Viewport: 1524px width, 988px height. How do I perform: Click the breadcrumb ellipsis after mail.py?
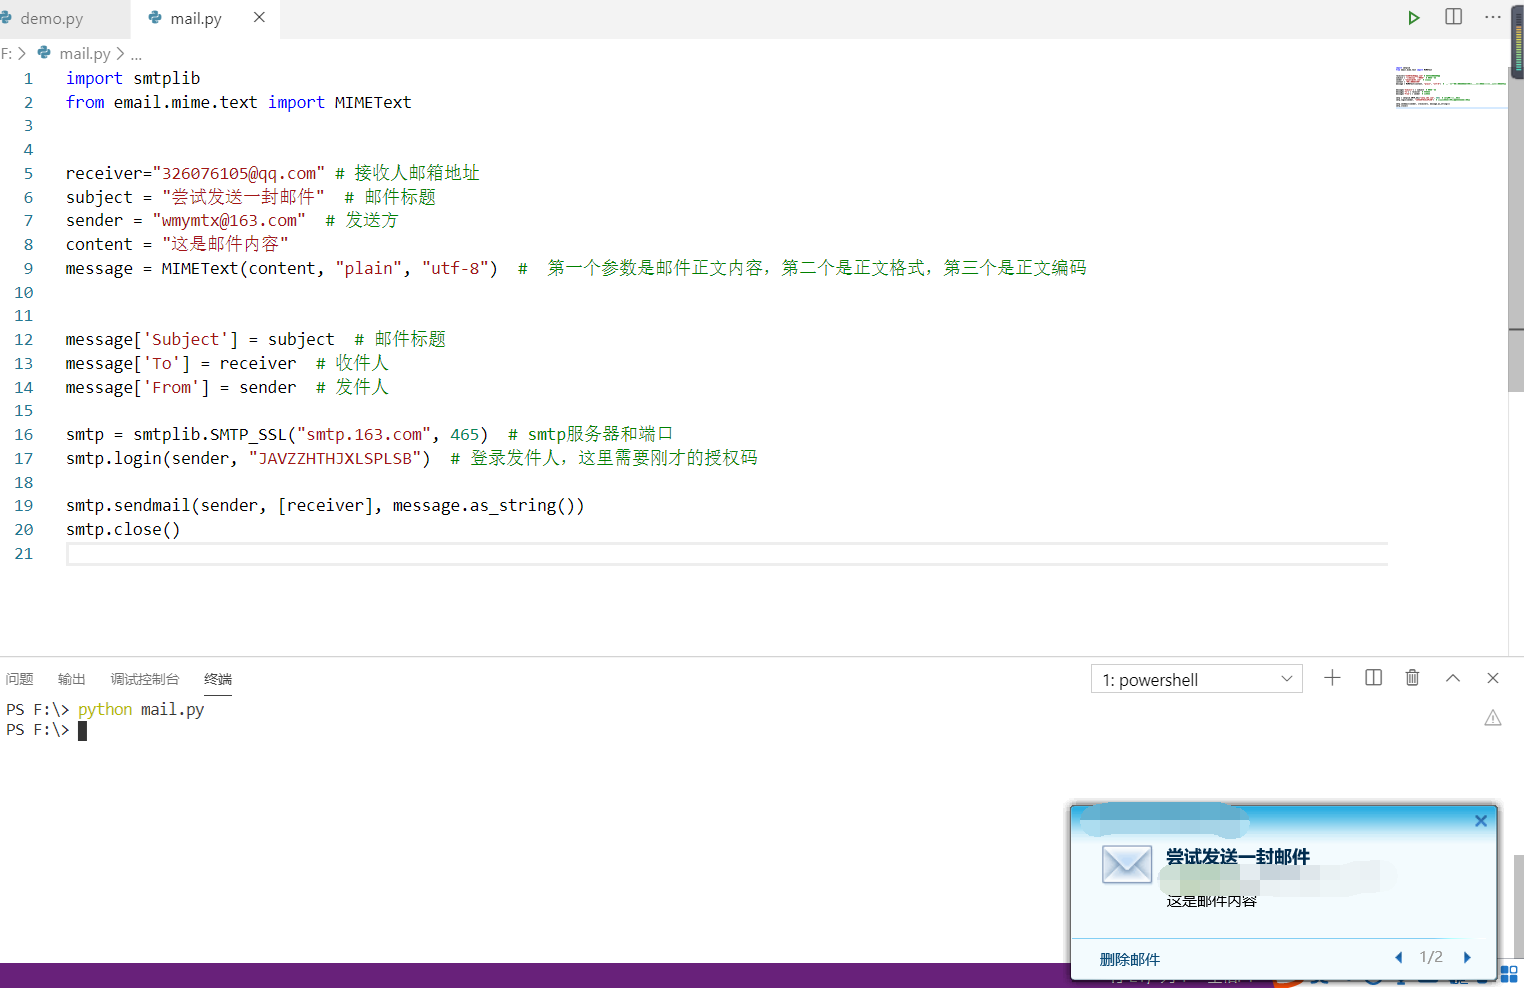(x=136, y=54)
